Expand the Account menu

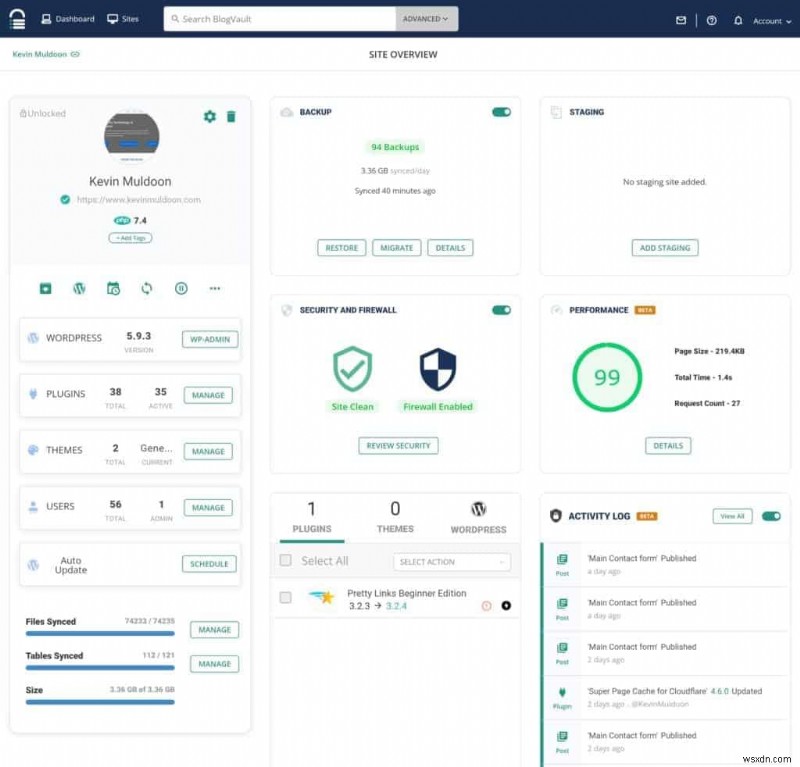tap(770, 20)
